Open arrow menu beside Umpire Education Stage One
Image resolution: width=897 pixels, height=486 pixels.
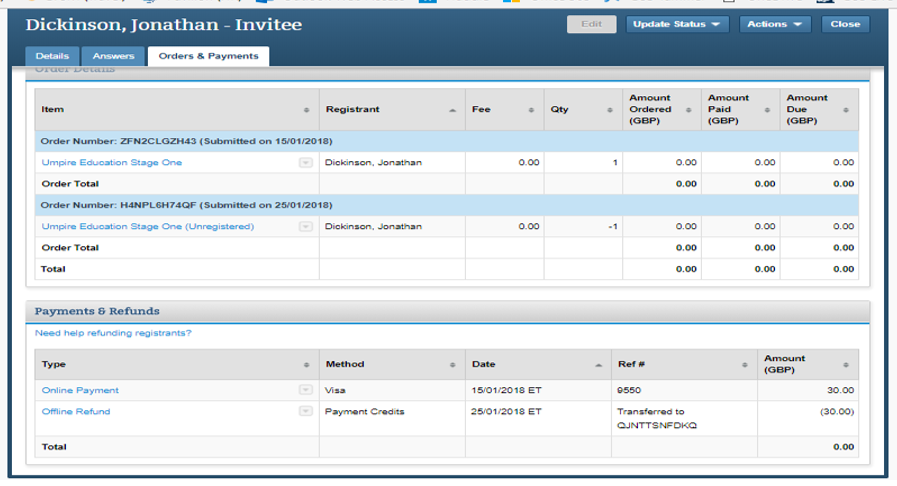coord(306,162)
